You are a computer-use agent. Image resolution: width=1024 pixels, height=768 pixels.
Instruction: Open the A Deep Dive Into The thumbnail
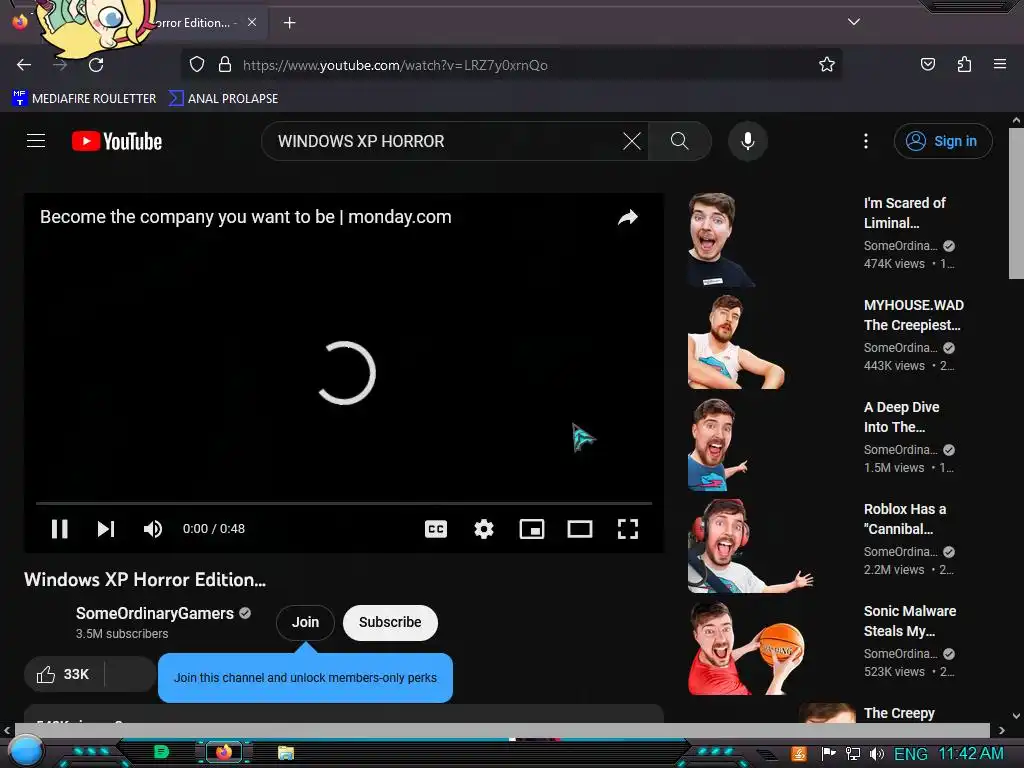click(769, 444)
